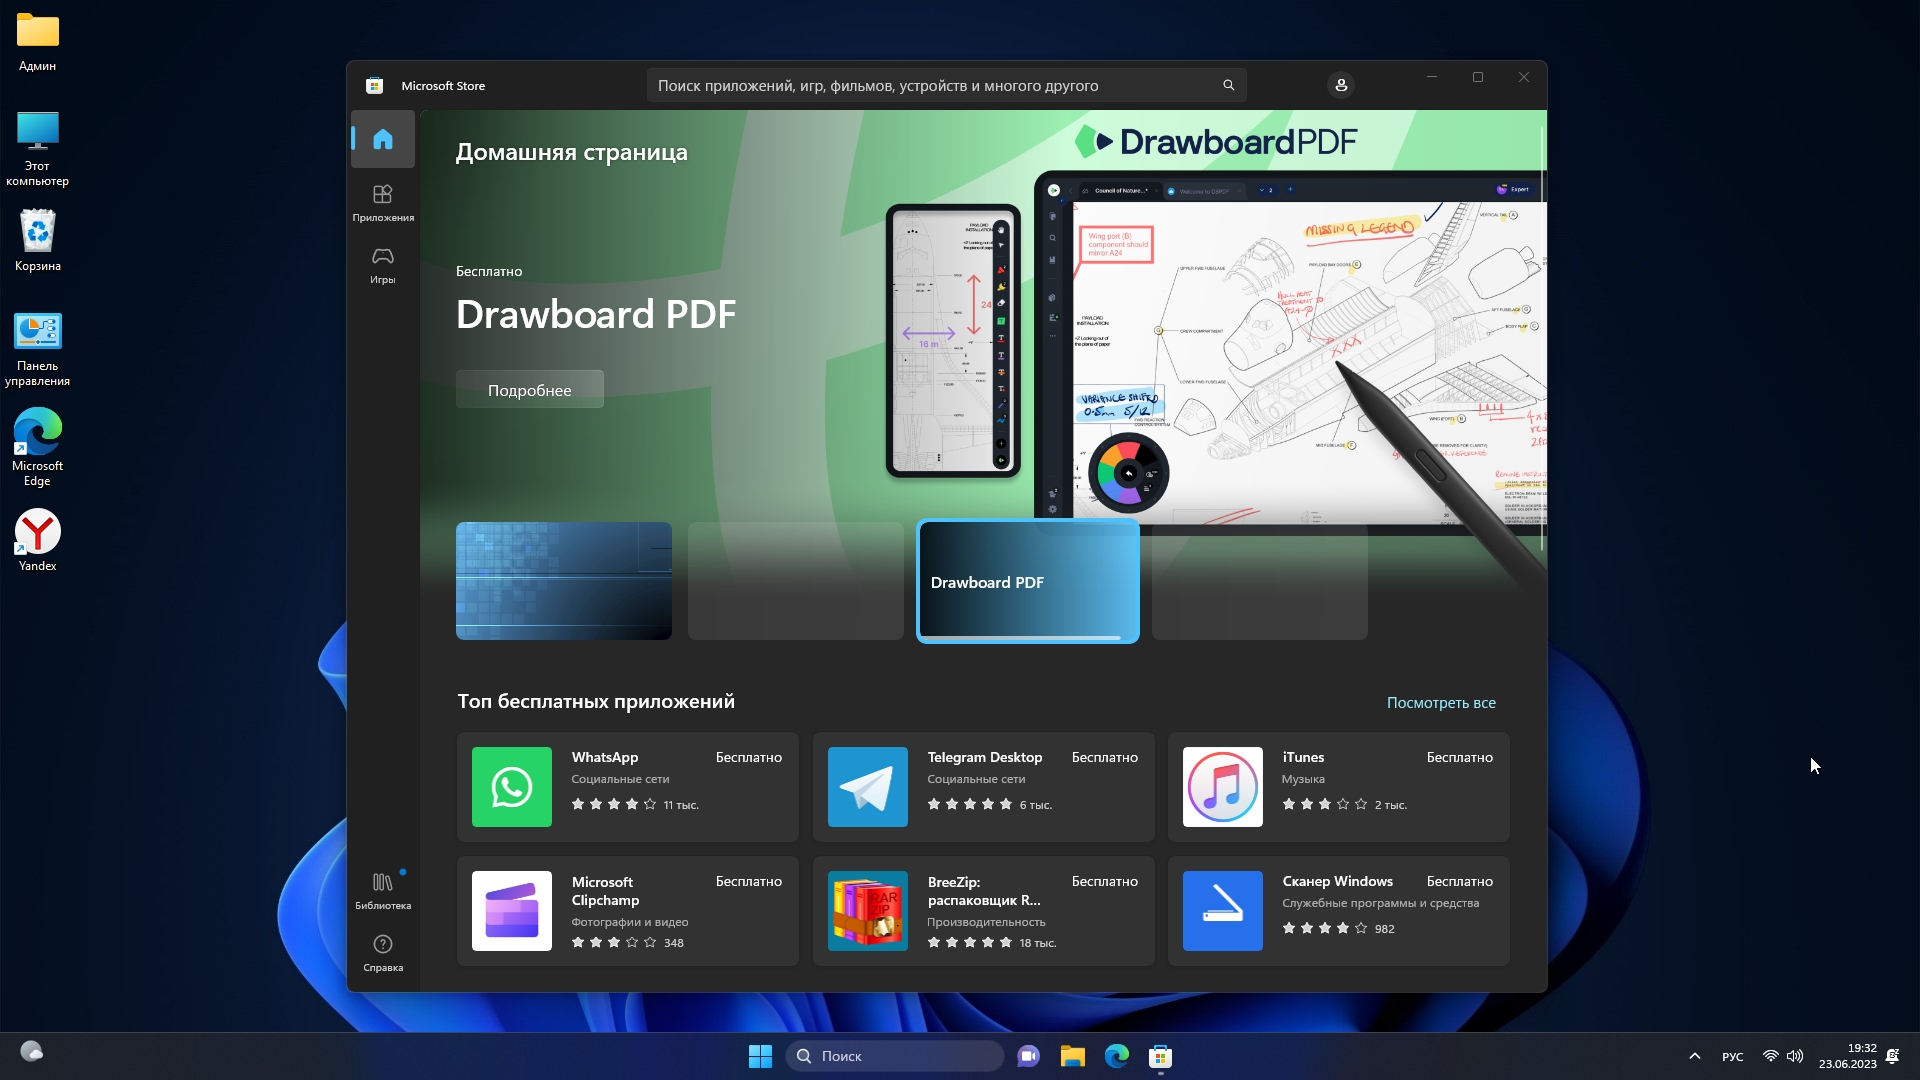Open the user account profile icon
This screenshot has height=1080, width=1920.
[x=1341, y=86]
